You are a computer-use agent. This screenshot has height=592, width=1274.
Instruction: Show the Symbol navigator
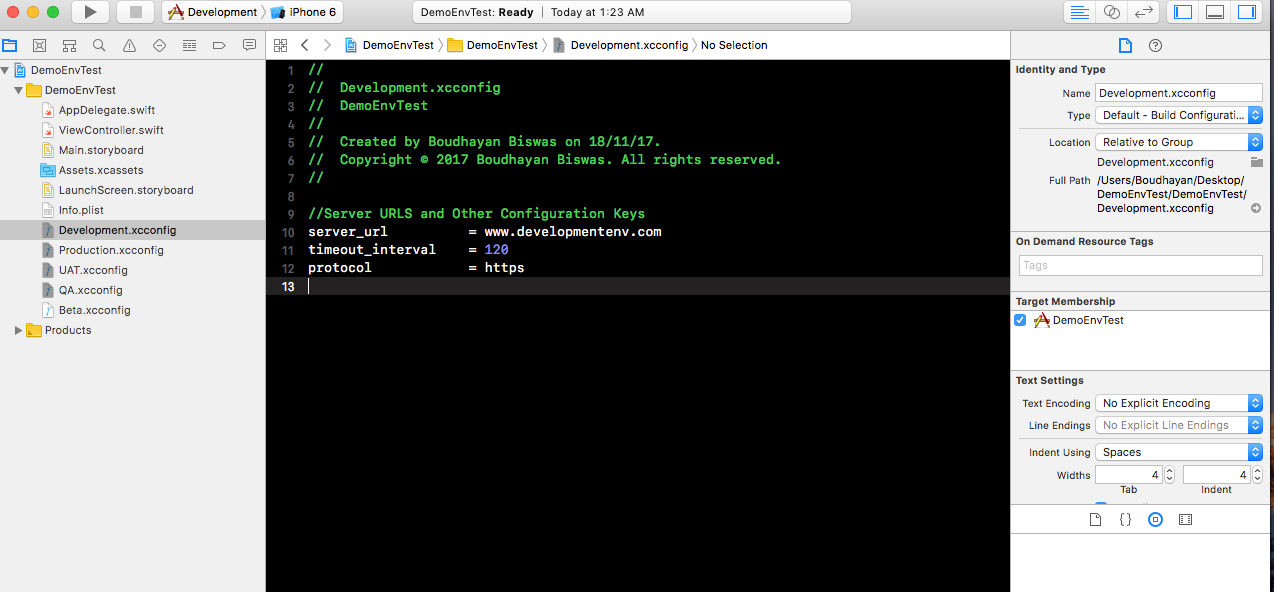[69, 45]
